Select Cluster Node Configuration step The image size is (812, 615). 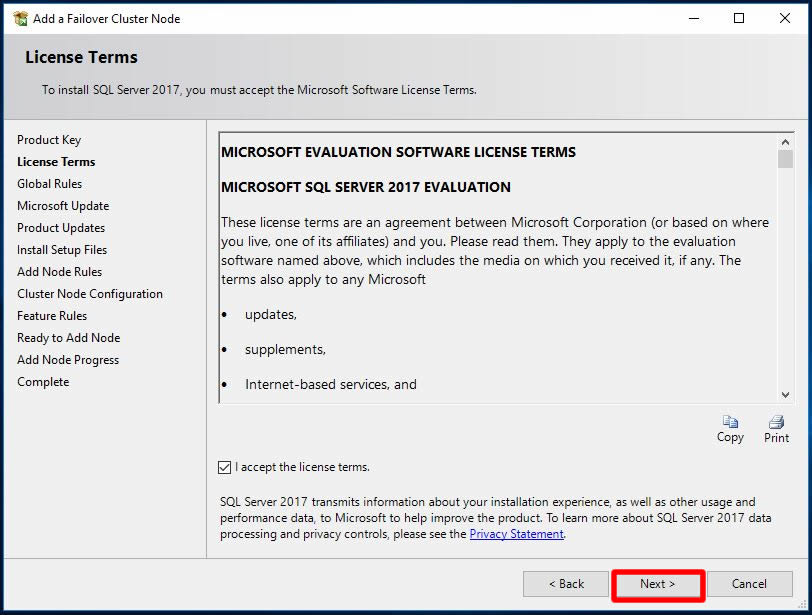(90, 294)
